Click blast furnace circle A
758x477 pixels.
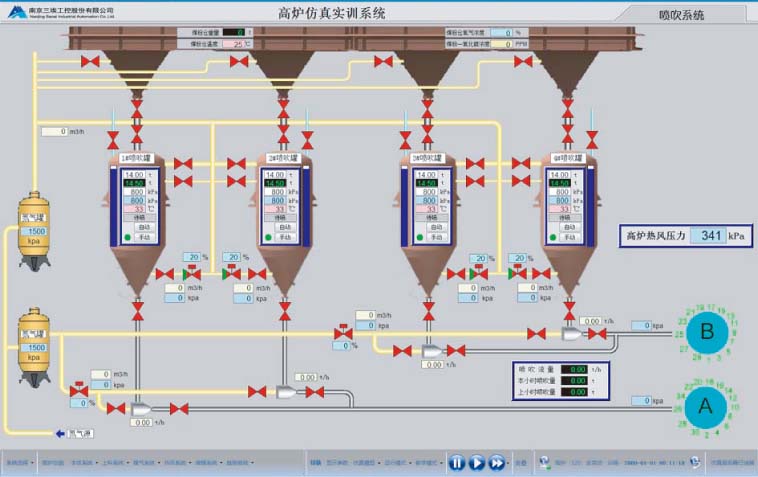704,405
